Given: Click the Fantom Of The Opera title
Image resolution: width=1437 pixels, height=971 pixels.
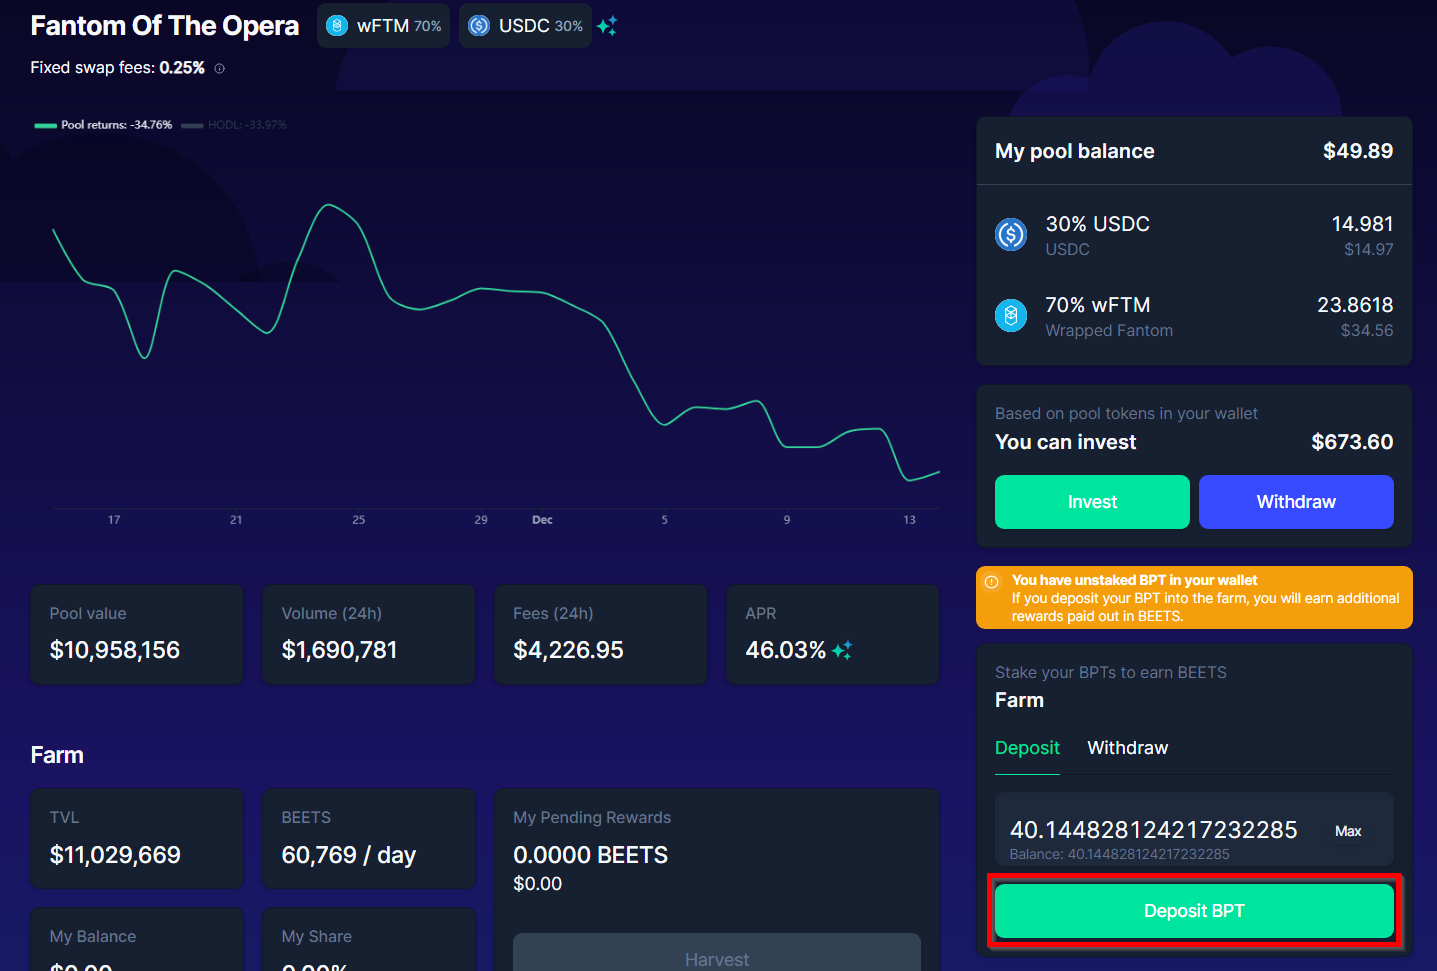Looking at the screenshot, I should coord(165,26).
